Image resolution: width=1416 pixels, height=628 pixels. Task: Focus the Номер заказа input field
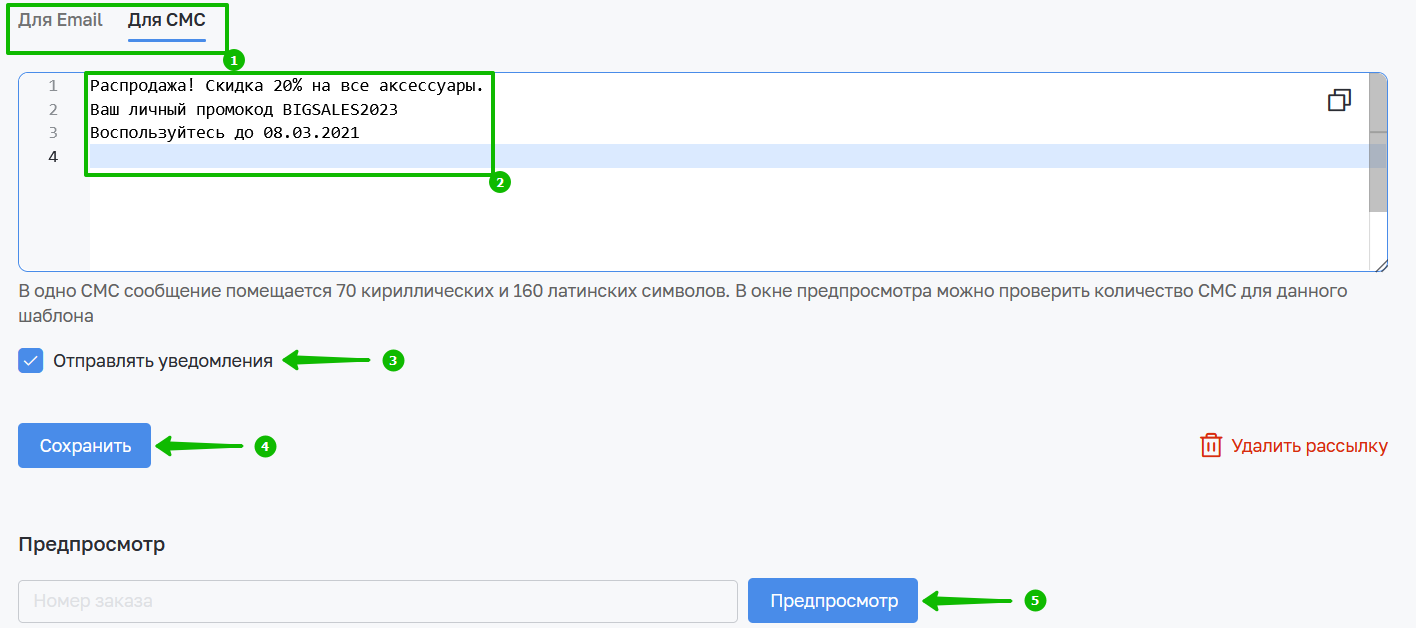(378, 601)
